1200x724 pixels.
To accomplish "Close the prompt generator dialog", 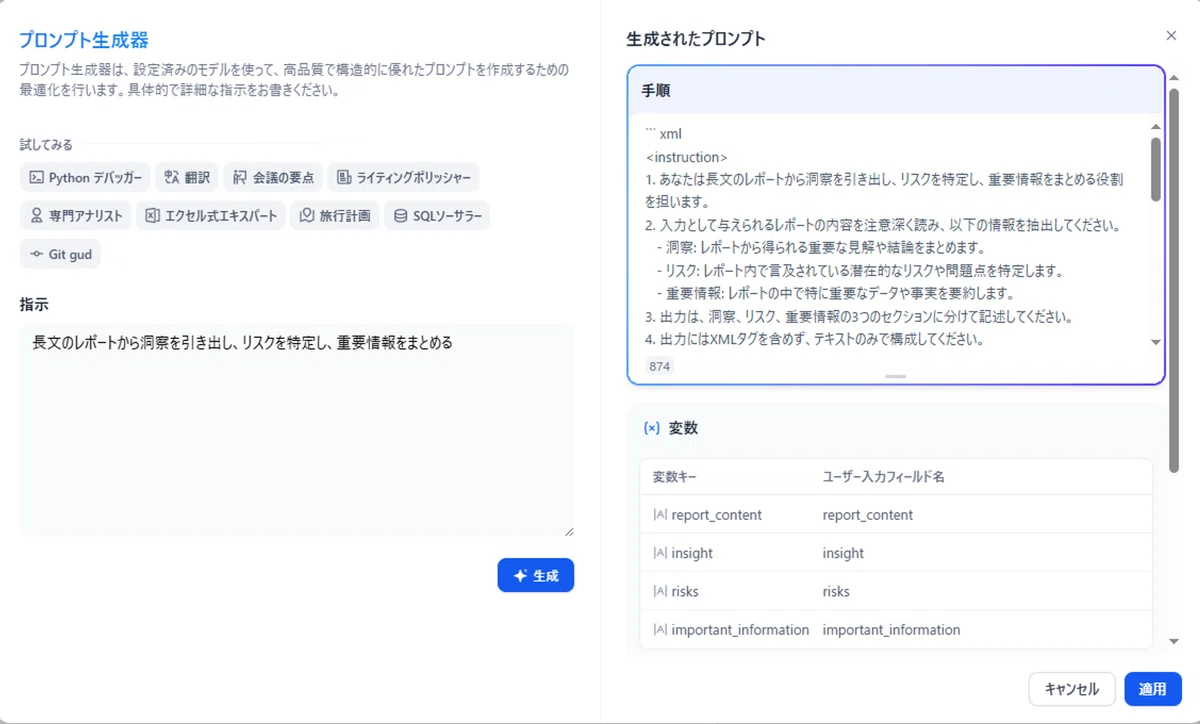I will pyautogui.click(x=1171, y=36).
